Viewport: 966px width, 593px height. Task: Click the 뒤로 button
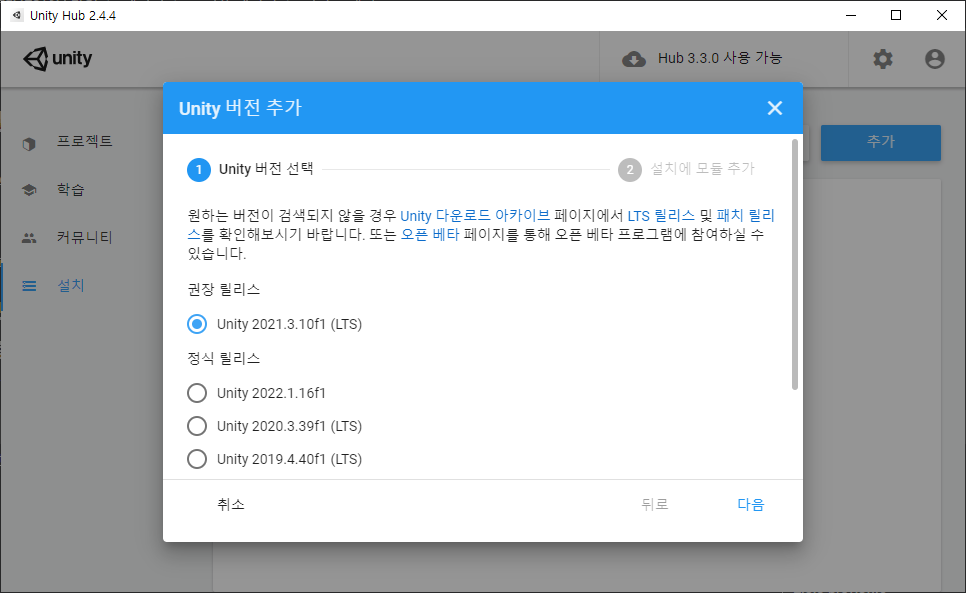tap(654, 504)
